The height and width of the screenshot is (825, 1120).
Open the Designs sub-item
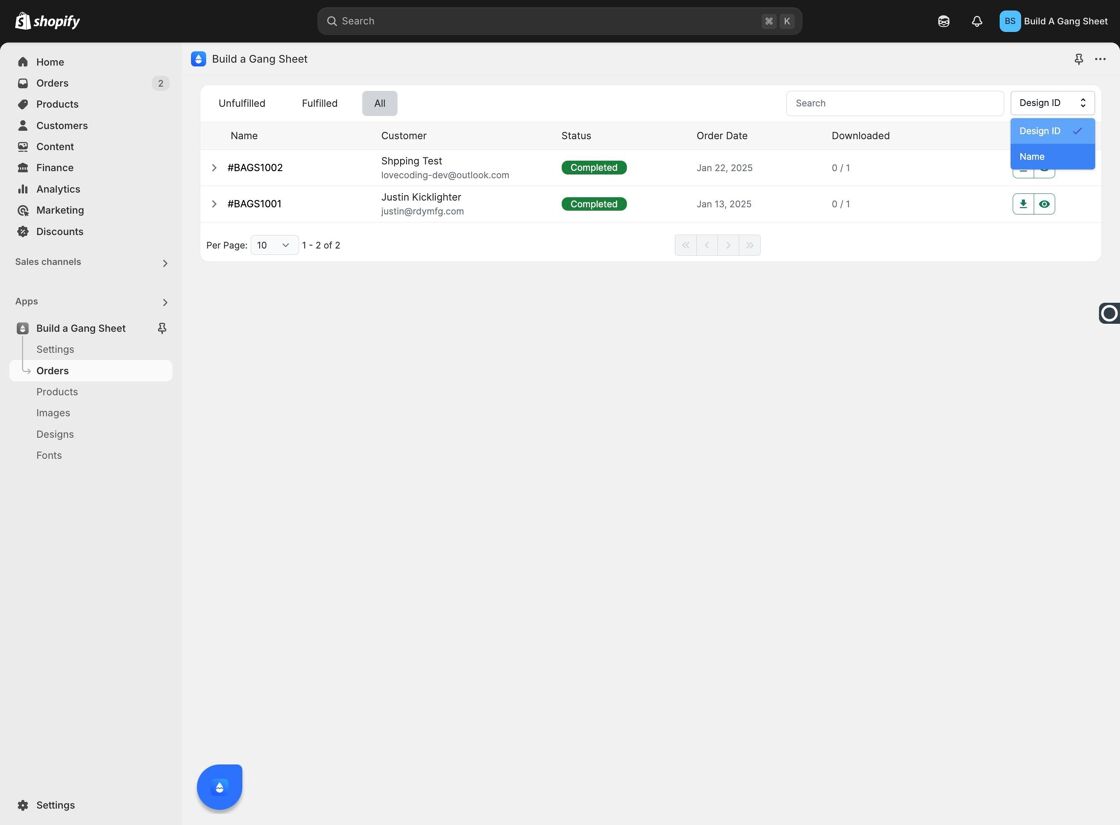(x=55, y=434)
